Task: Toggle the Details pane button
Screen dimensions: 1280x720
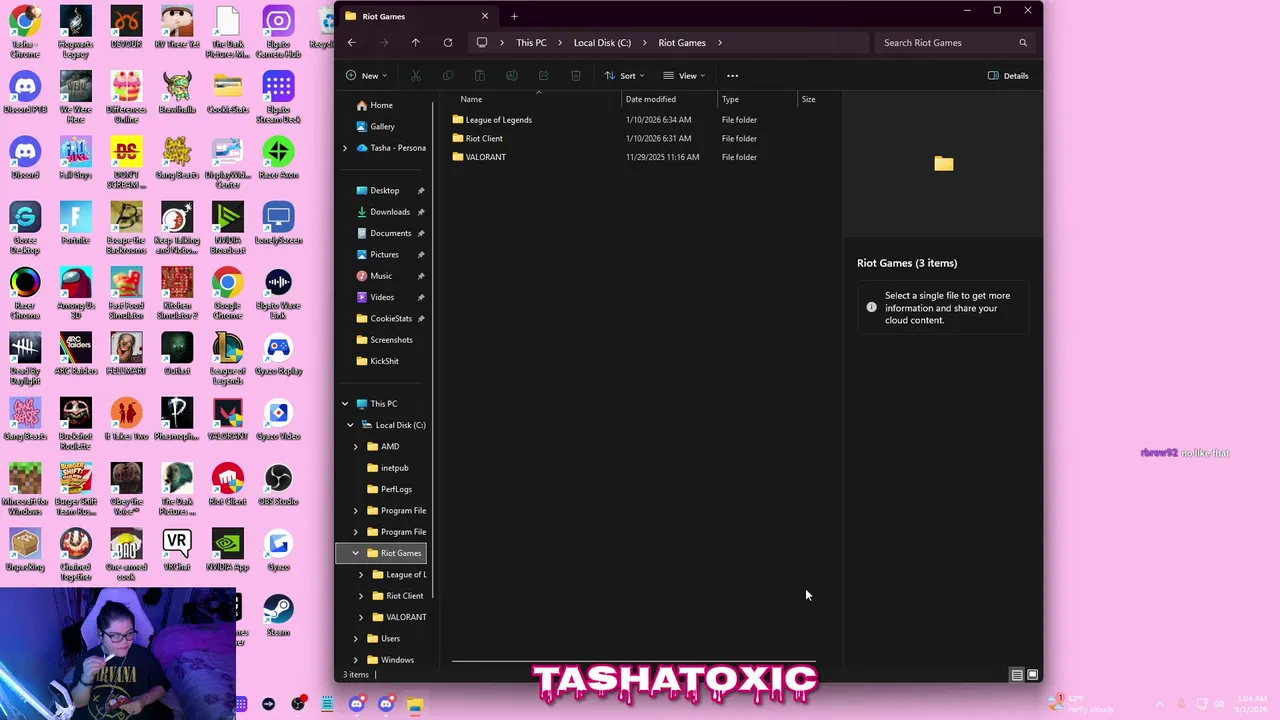Action: (x=1008, y=76)
